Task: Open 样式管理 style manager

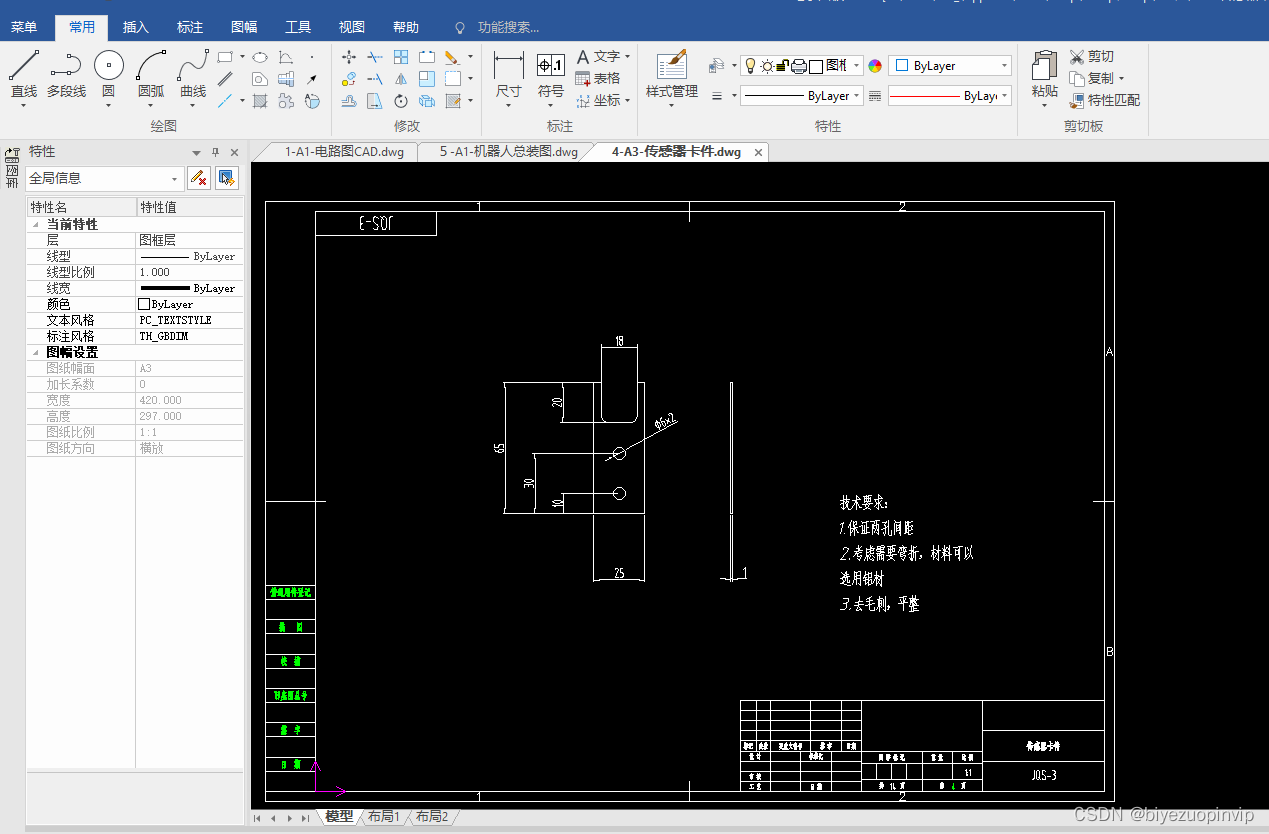Action: coord(672,76)
